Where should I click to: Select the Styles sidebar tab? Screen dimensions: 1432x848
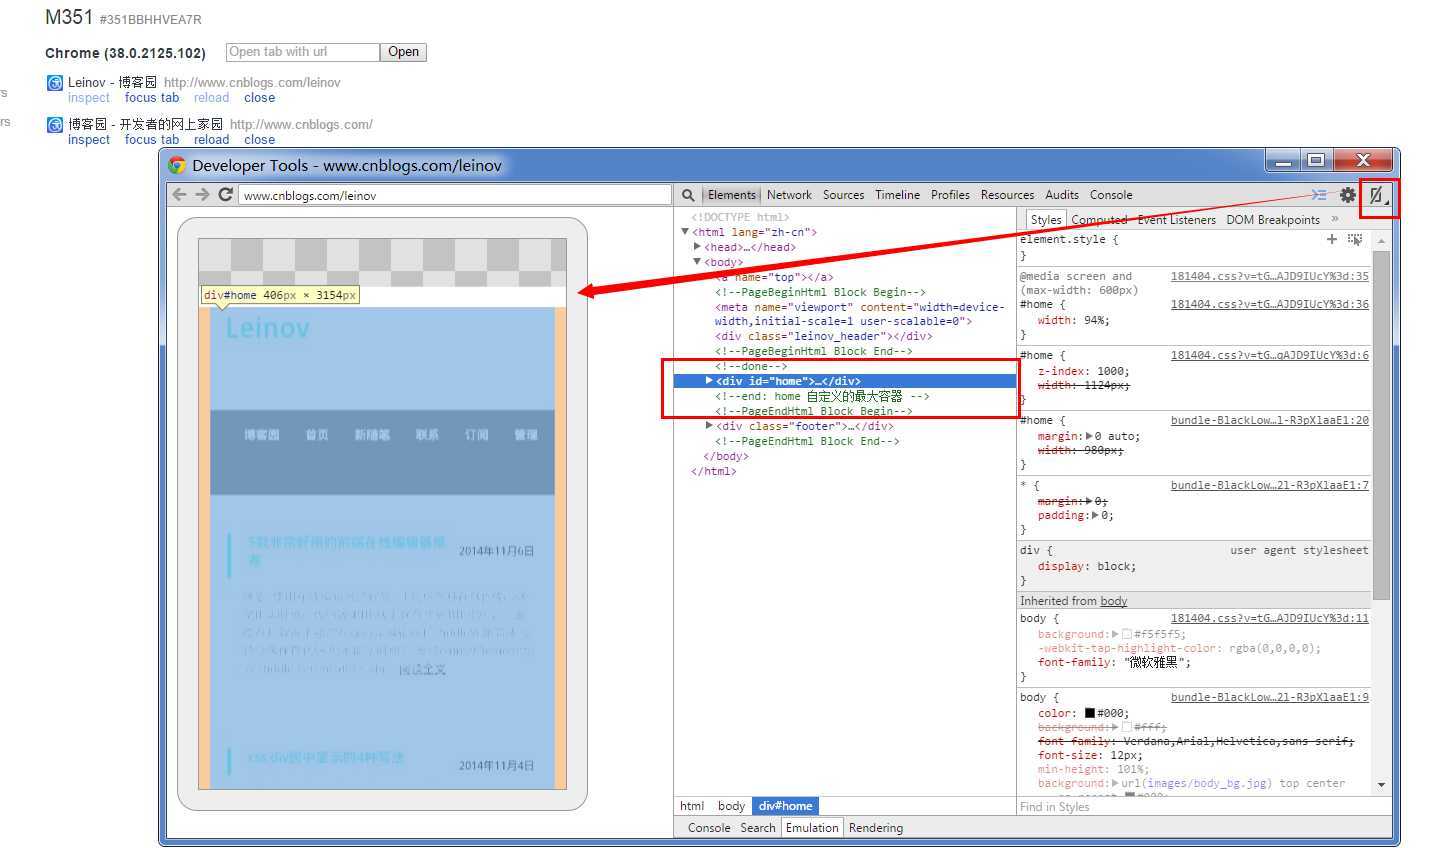1046,220
